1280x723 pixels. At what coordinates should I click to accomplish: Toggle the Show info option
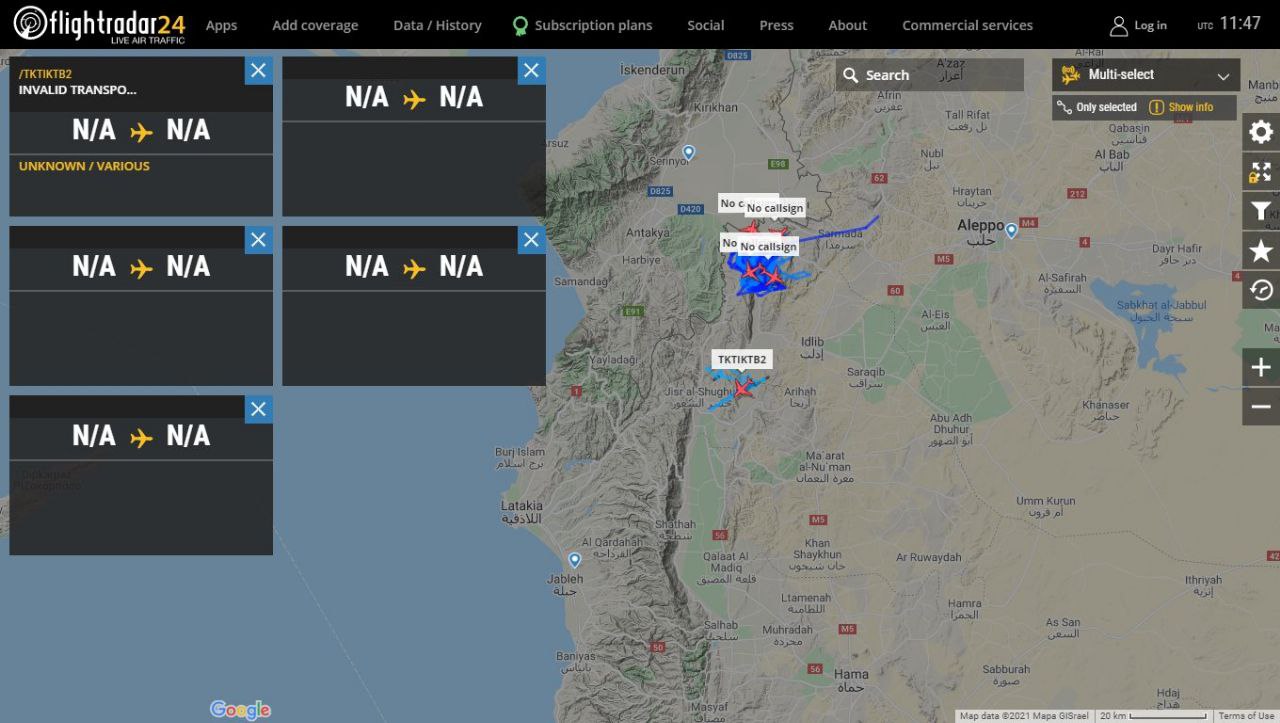coord(1181,107)
